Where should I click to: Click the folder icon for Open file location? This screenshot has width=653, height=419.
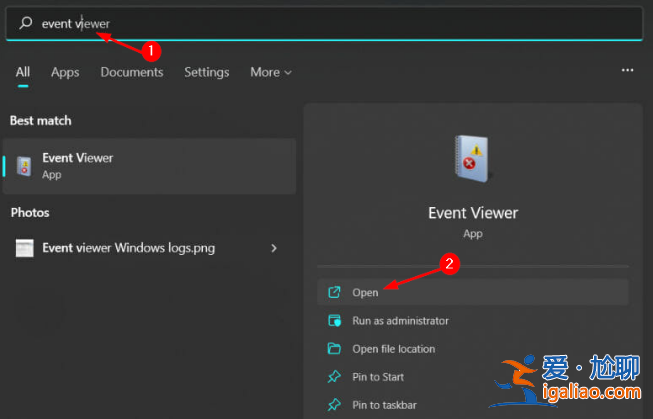334,349
